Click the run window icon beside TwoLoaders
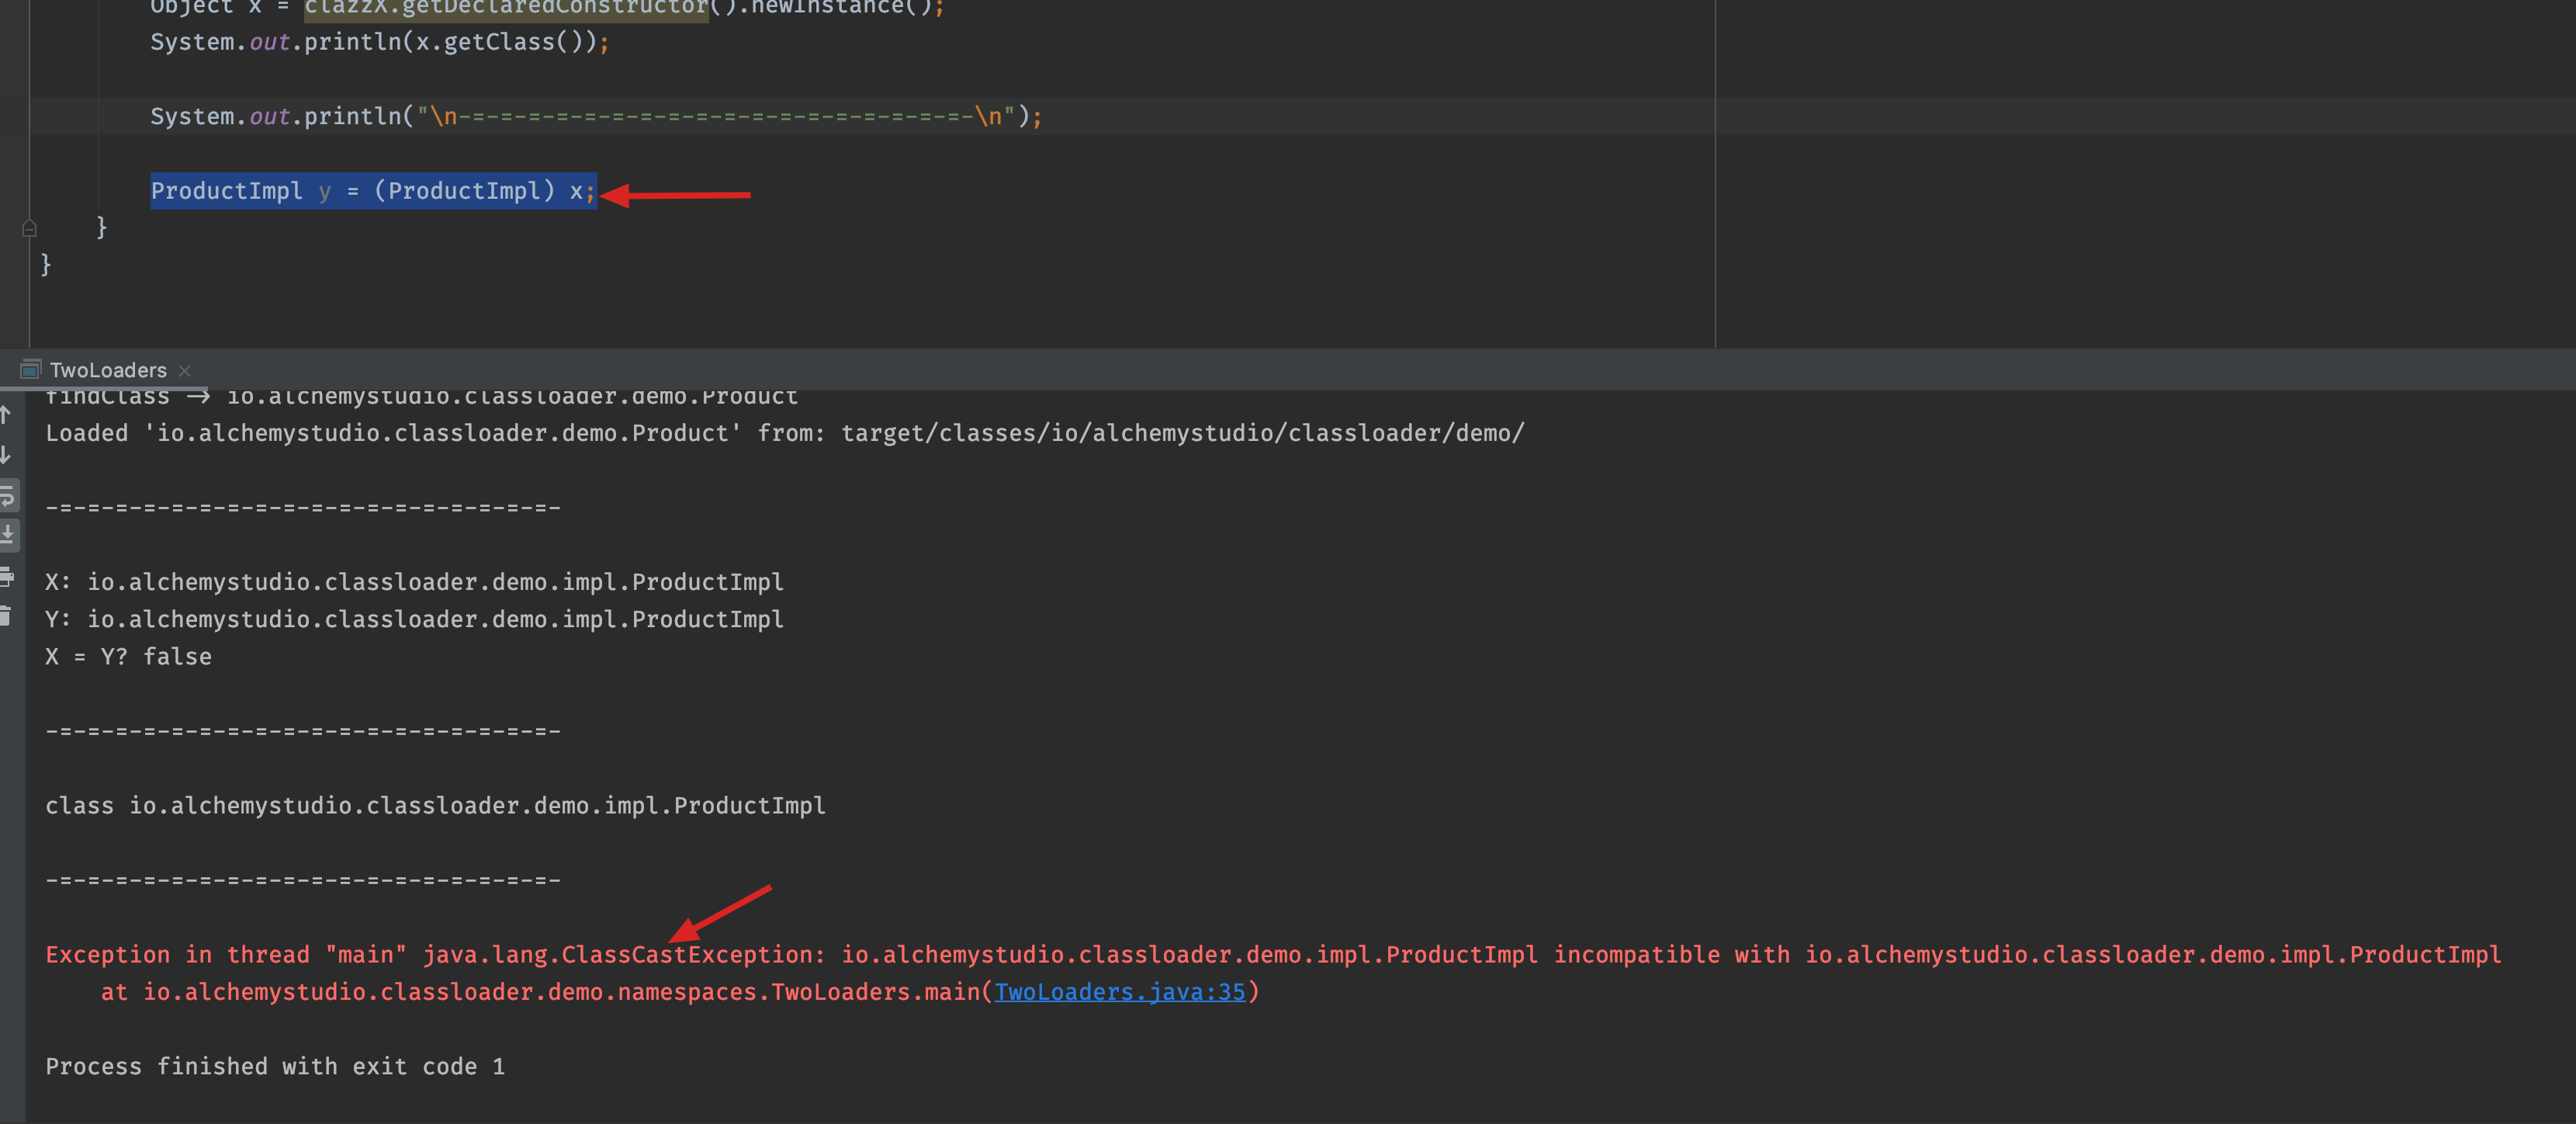Viewport: 2576px width, 1124px height. (30, 370)
